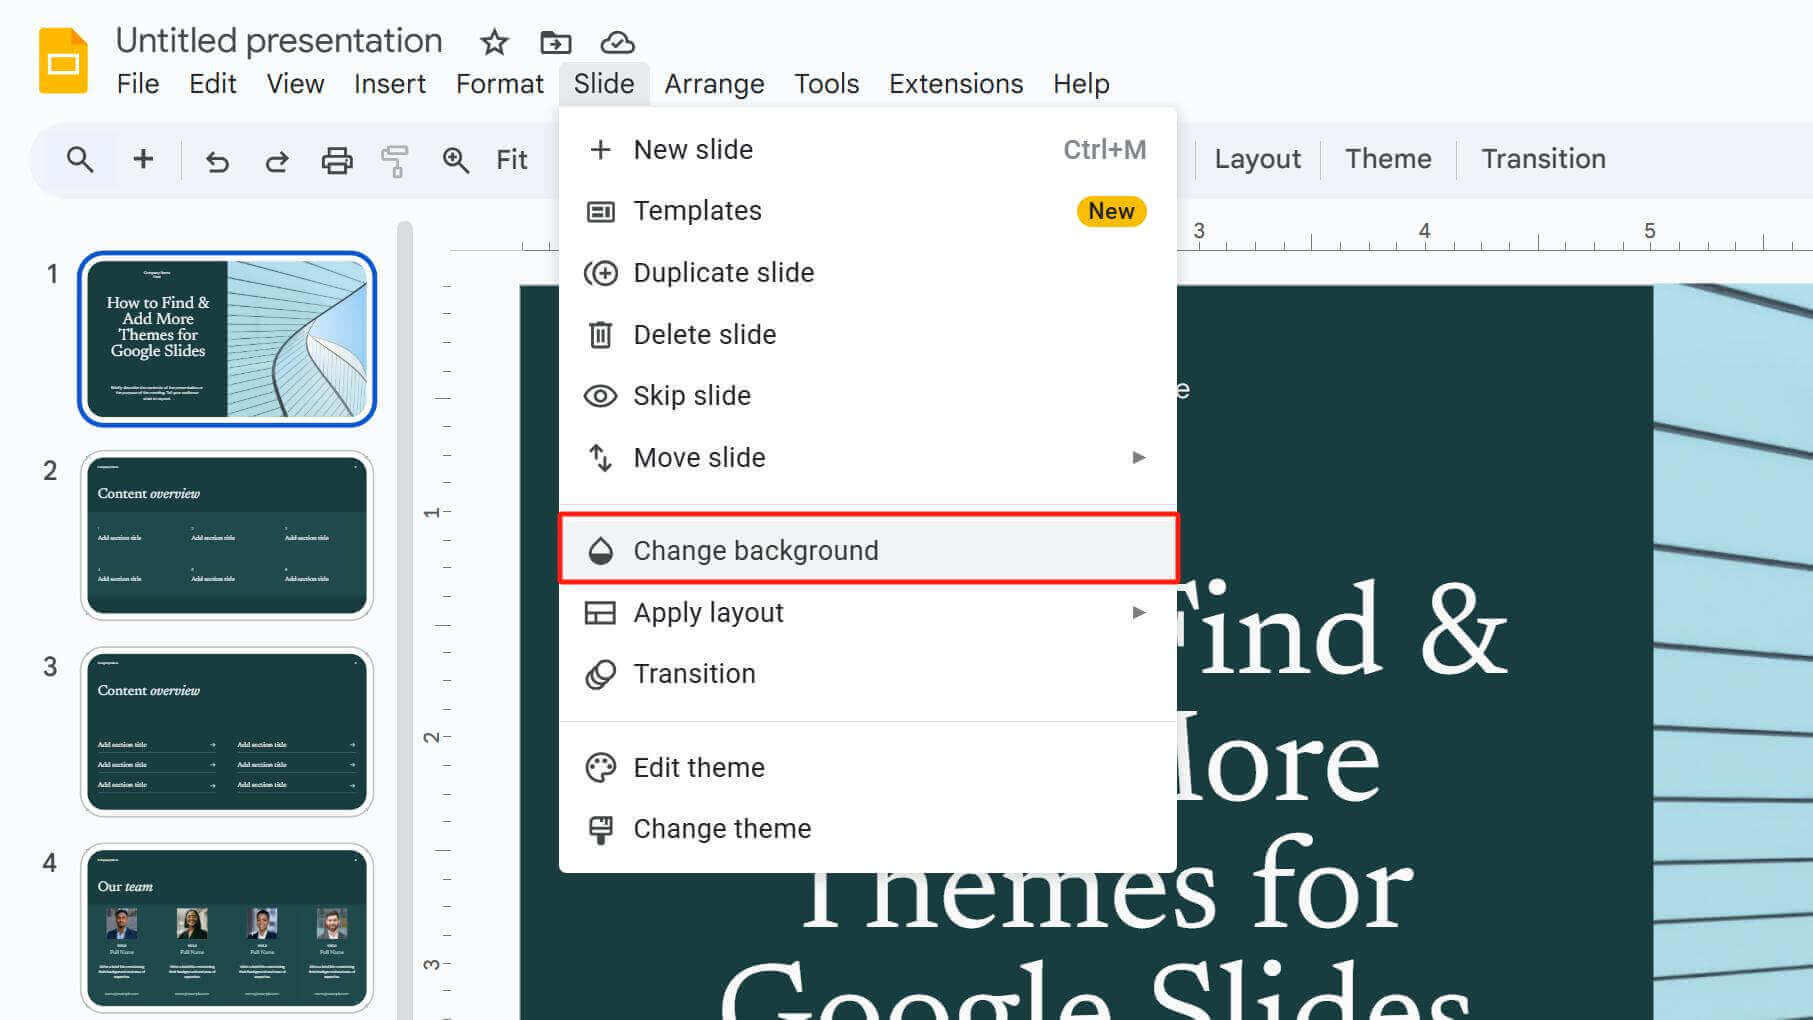Select the paint format tool
This screenshot has height=1020, width=1813.
(395, 160)
